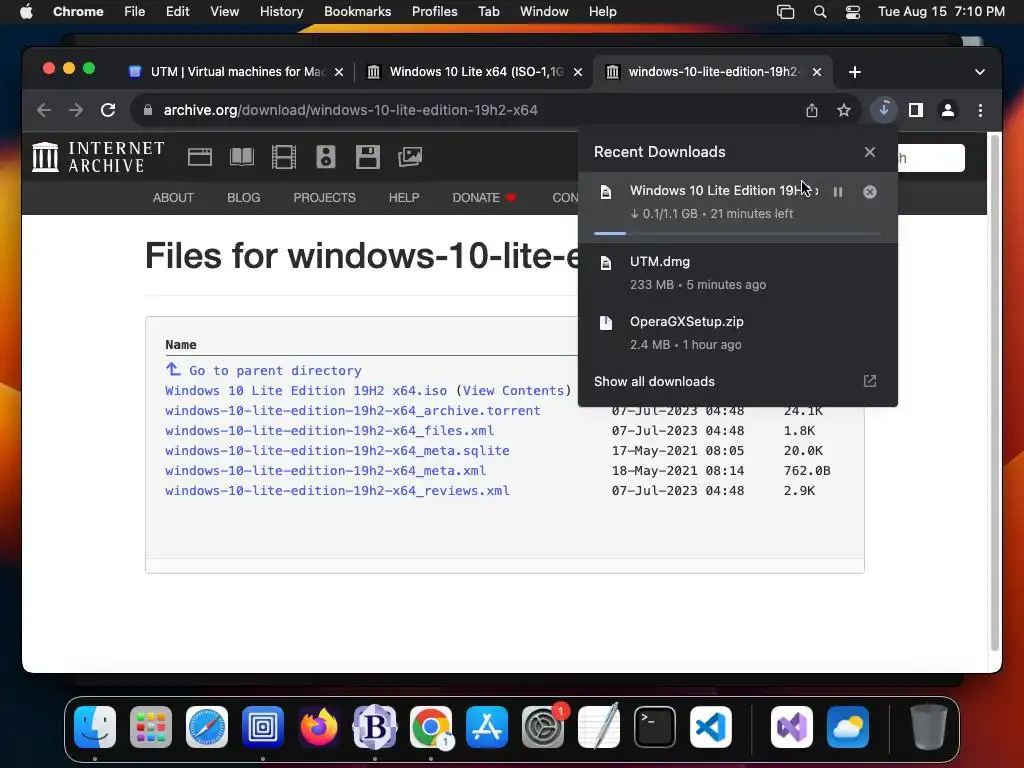This screenshot has width=1024, height=768.
Task: Open the Video film icon
Action: pyautogui.click(x=283, y=157)
